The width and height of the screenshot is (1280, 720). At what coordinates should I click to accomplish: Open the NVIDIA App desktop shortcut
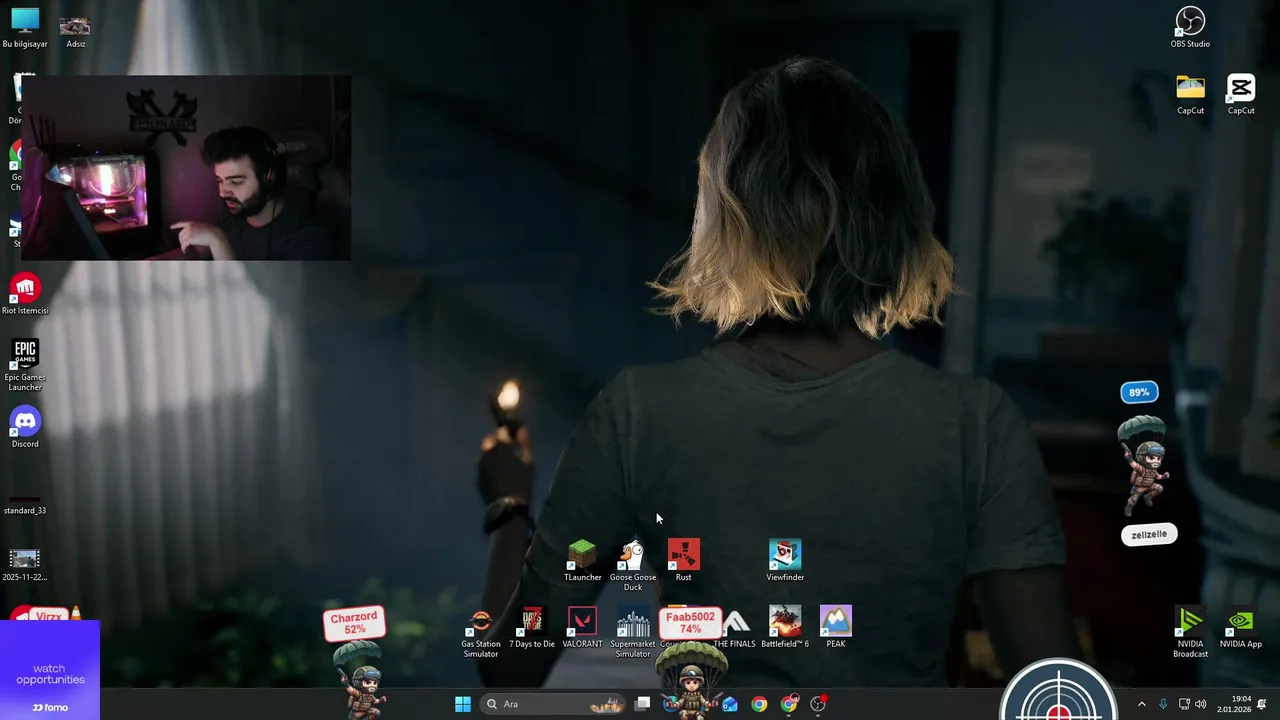coord(1240,627)
